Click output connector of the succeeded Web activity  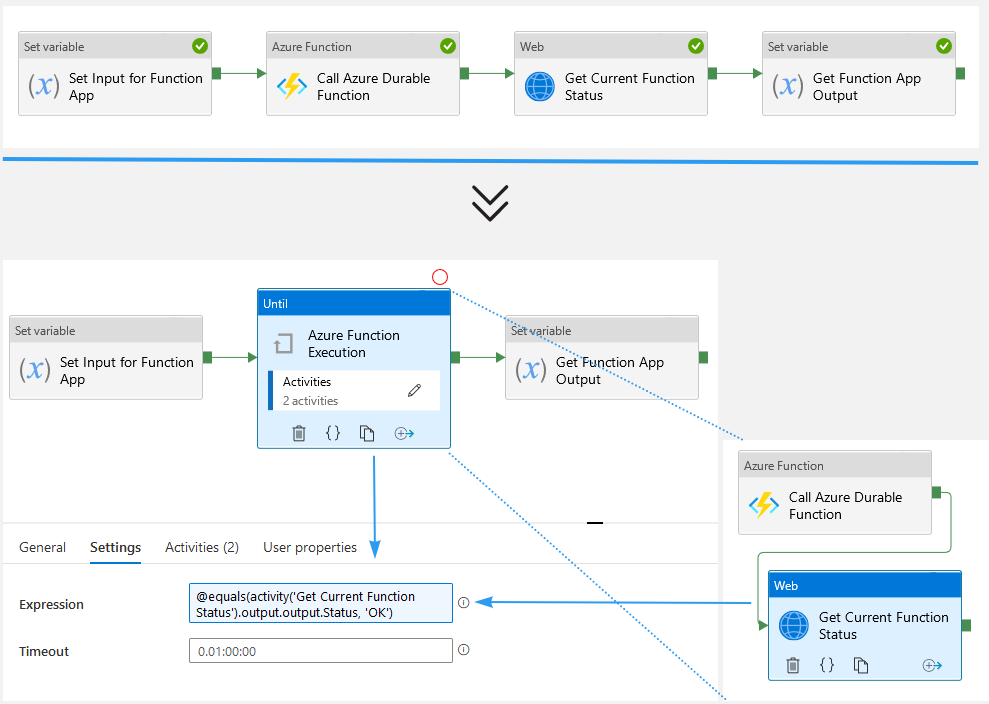click(x=712, y=73)
